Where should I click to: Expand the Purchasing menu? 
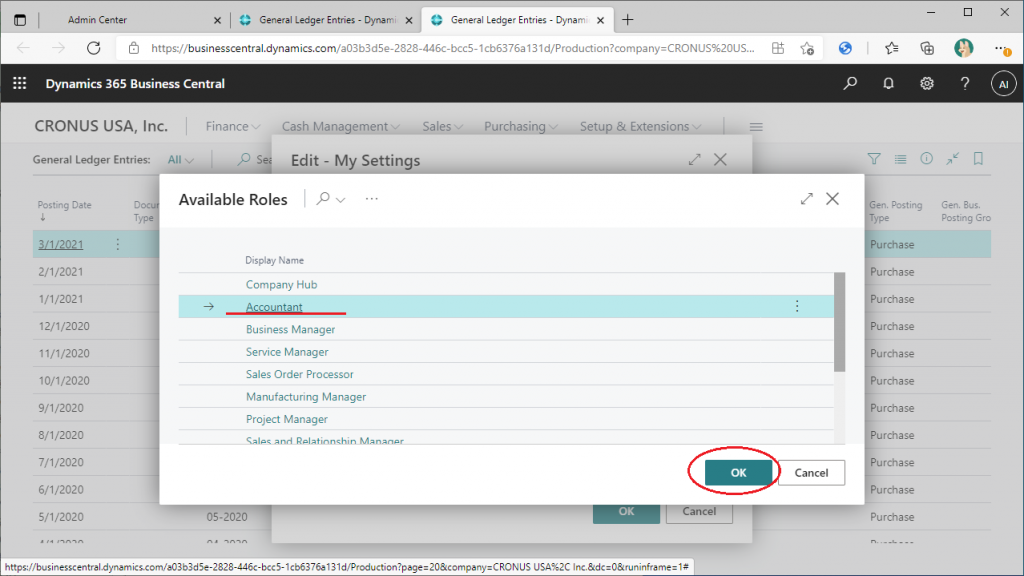[x=520, y=127]
